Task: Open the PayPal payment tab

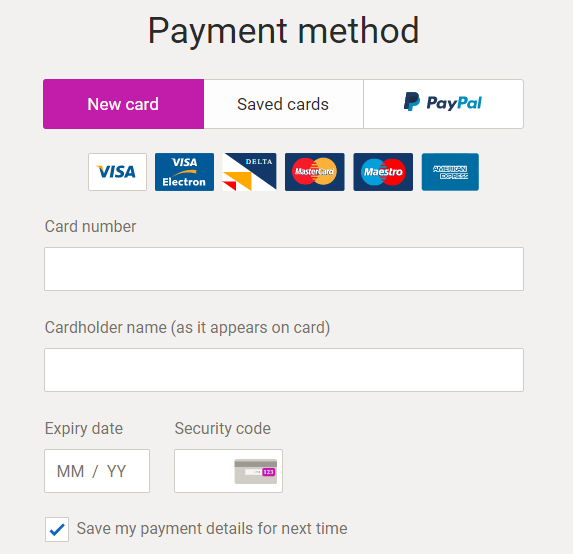Action: pos(443,104)
